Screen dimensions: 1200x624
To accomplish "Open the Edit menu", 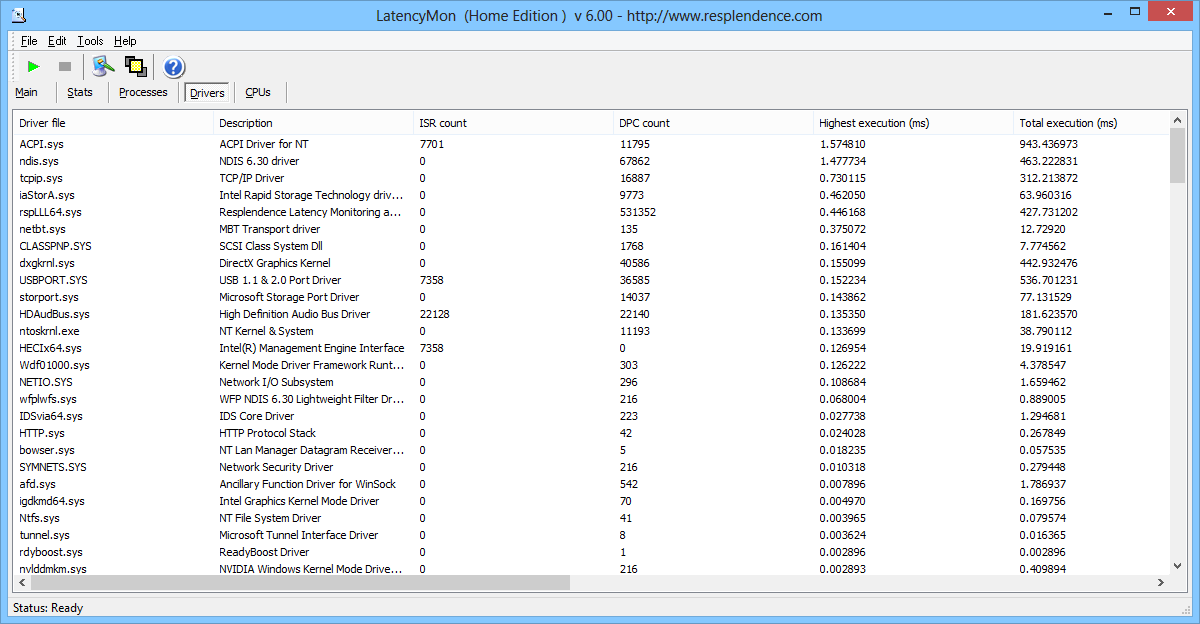I will (57, 41).
